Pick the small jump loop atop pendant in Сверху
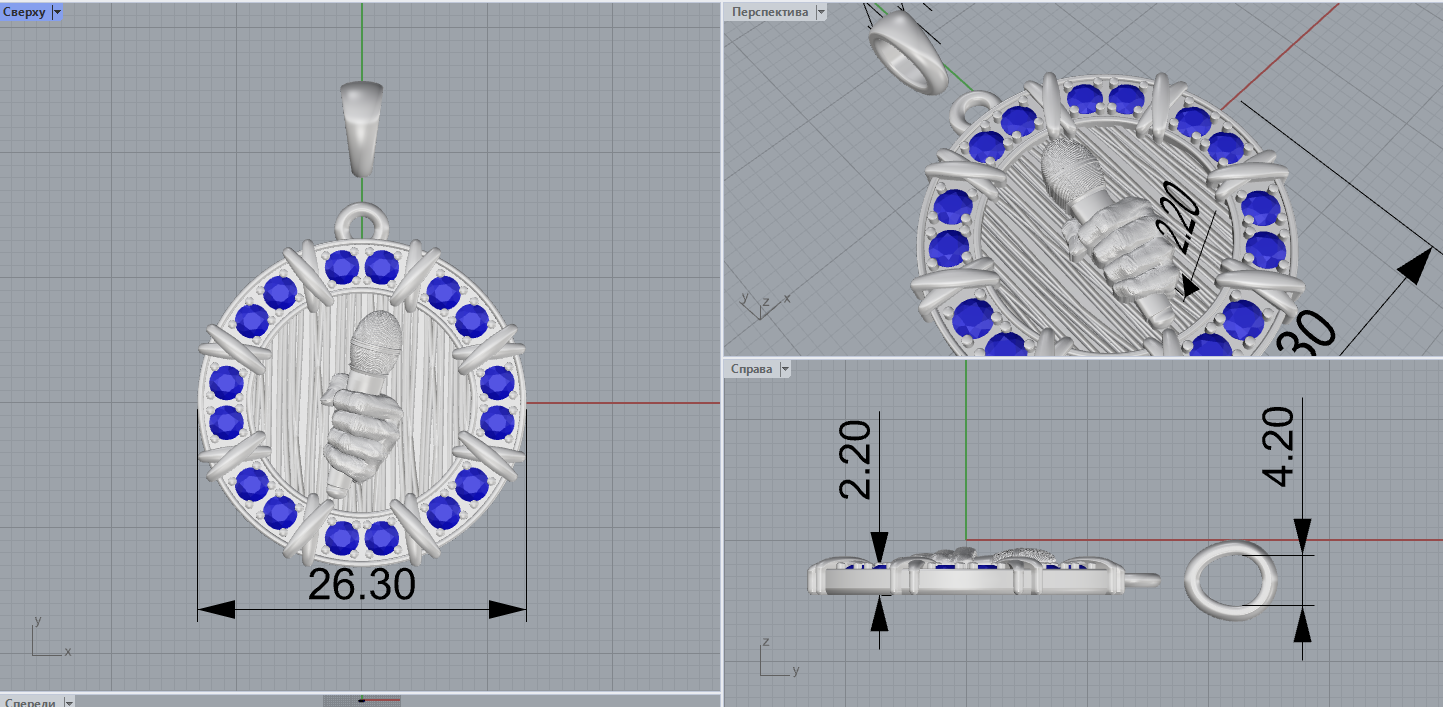Viewport: 1443px width, 707px height. [x=362, y=218]
